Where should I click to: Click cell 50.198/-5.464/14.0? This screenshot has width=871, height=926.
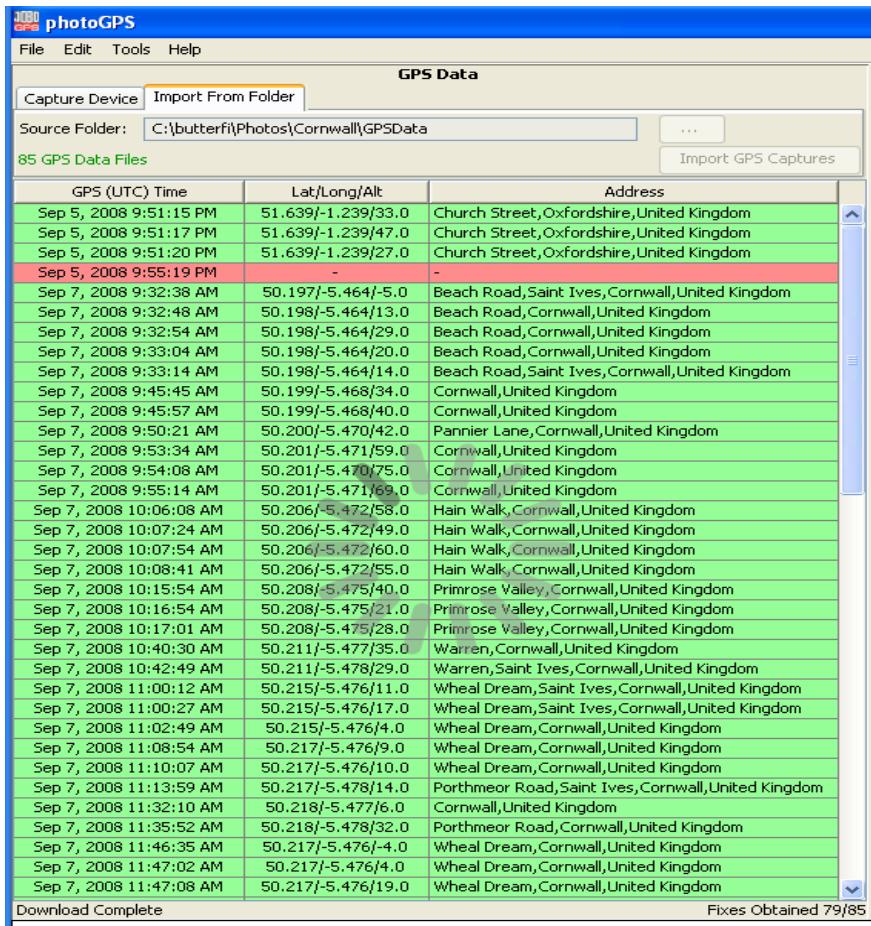click(335, 371)
